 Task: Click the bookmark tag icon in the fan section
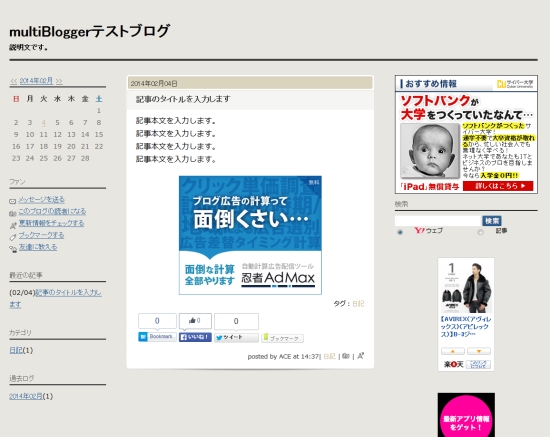coord(13,237)
